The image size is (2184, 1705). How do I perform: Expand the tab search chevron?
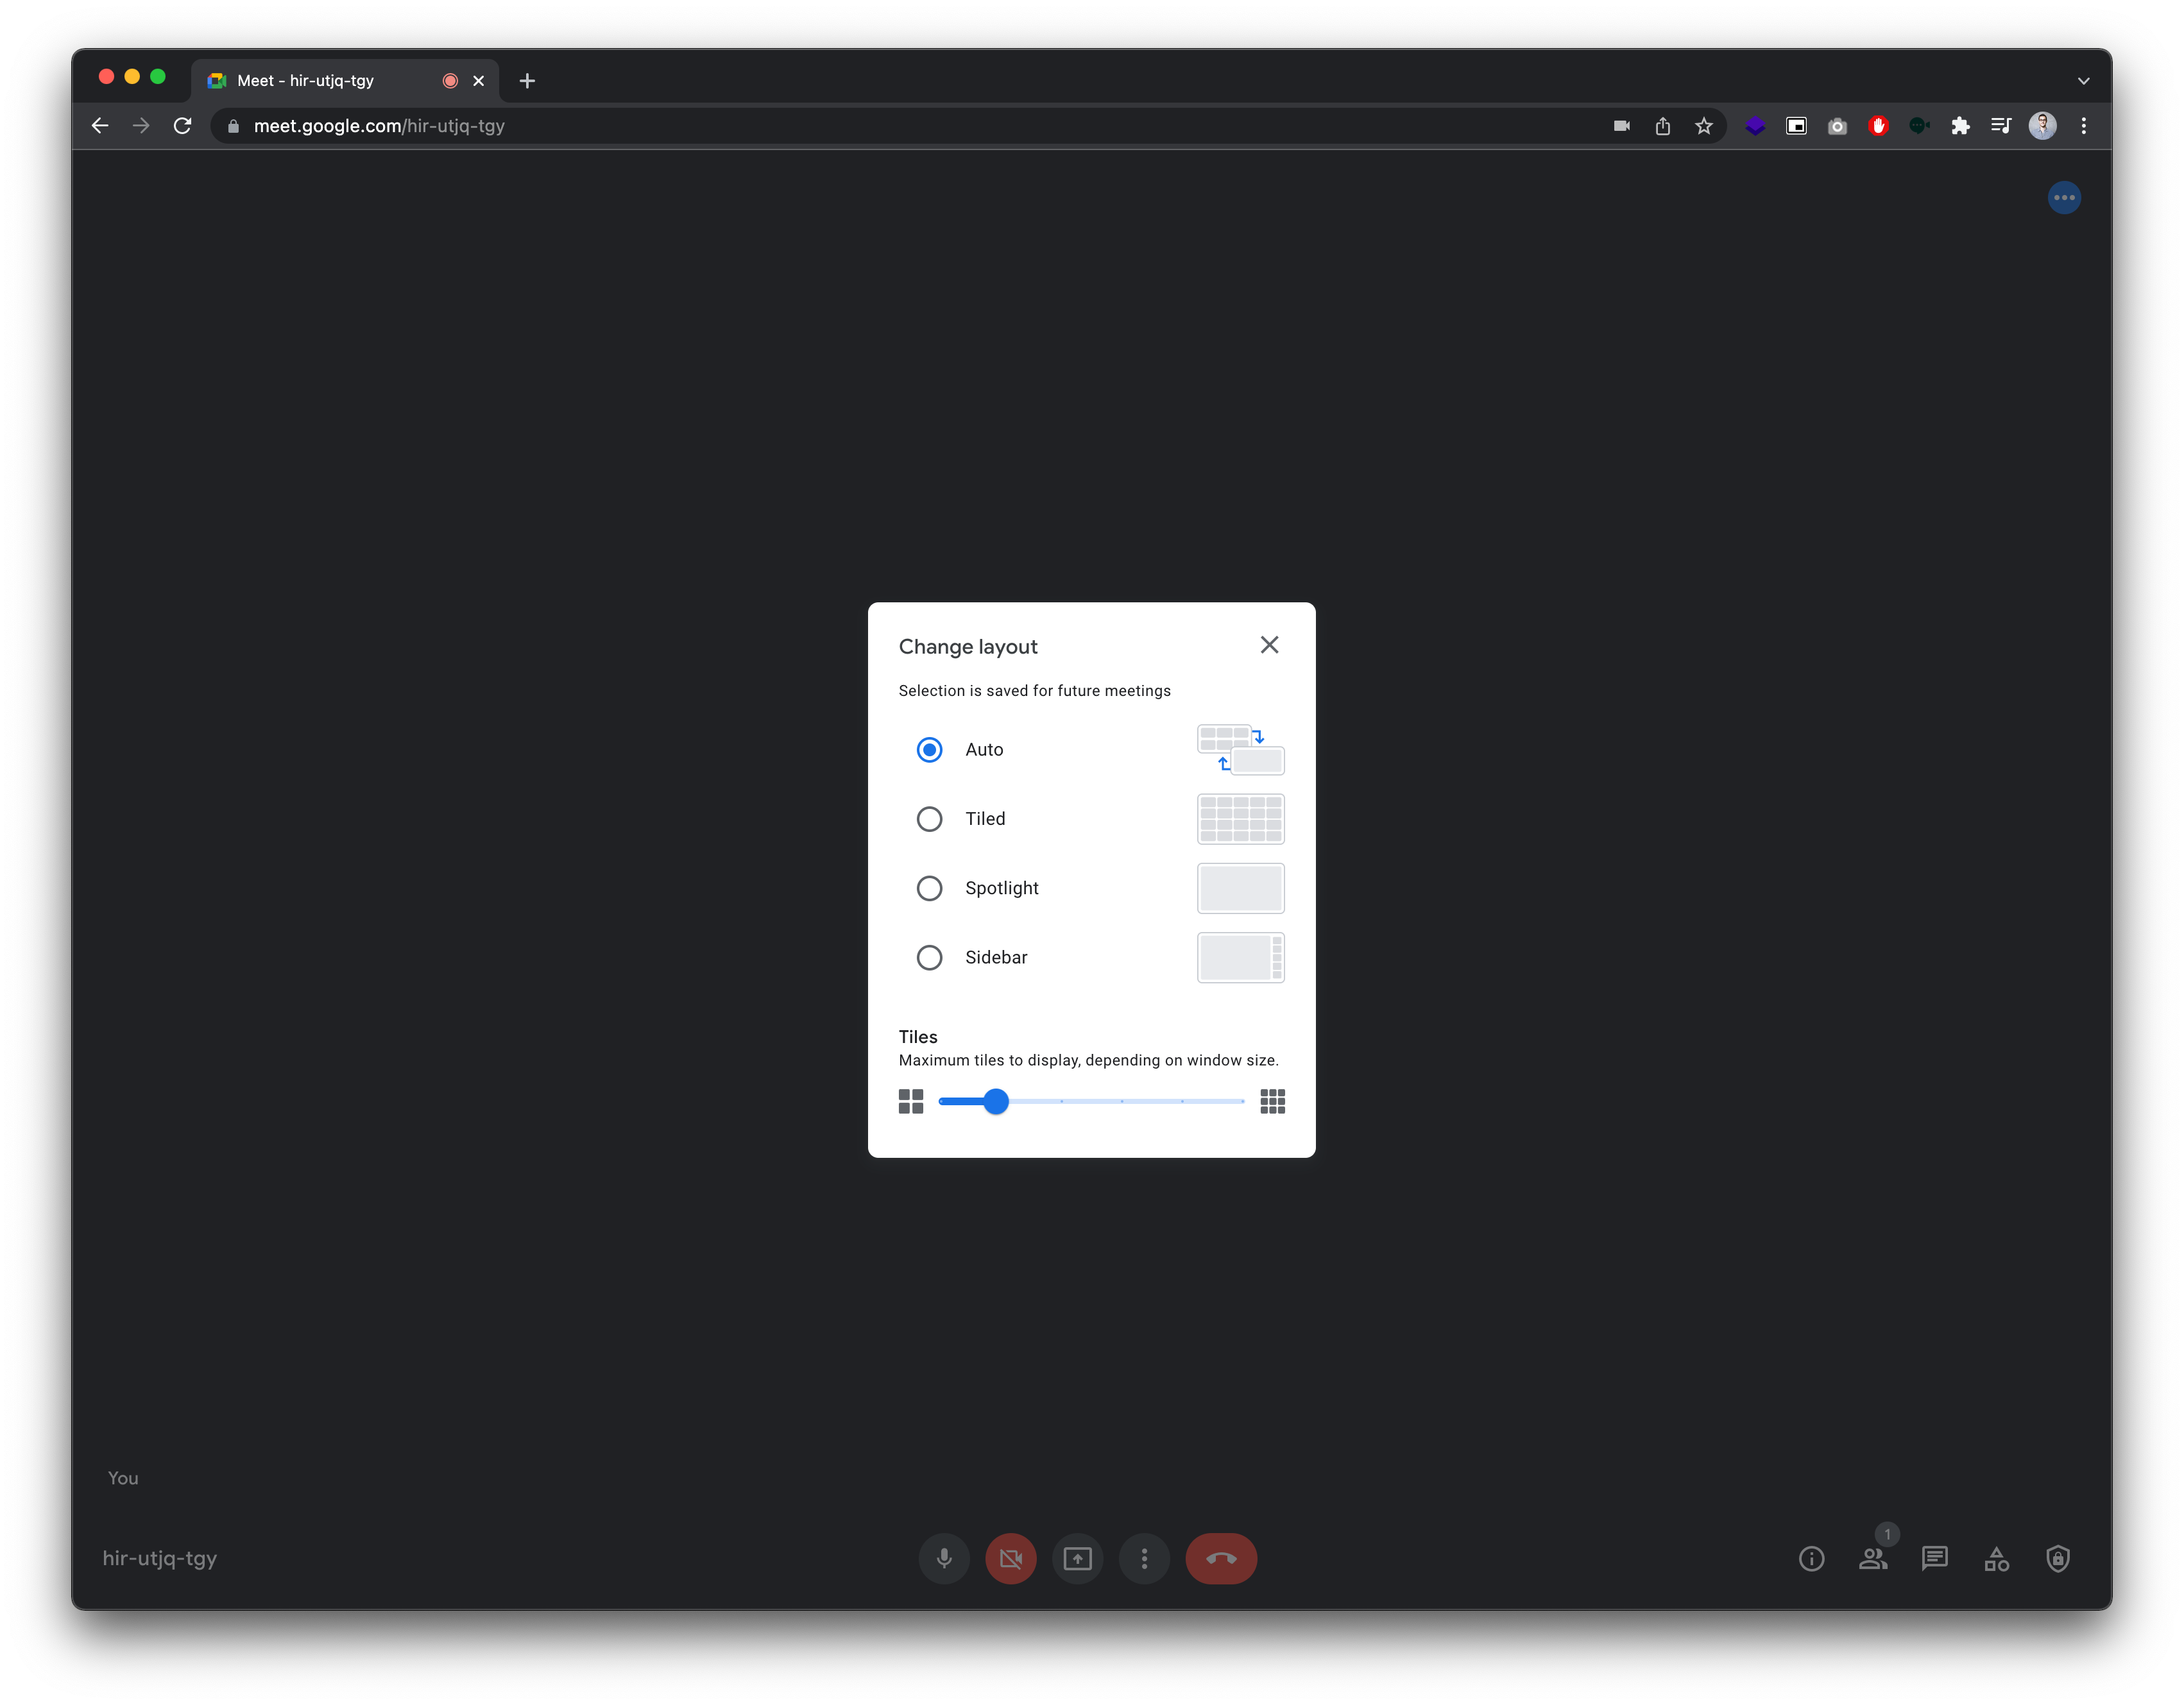pyautogui.click(x=2083, y=81)
